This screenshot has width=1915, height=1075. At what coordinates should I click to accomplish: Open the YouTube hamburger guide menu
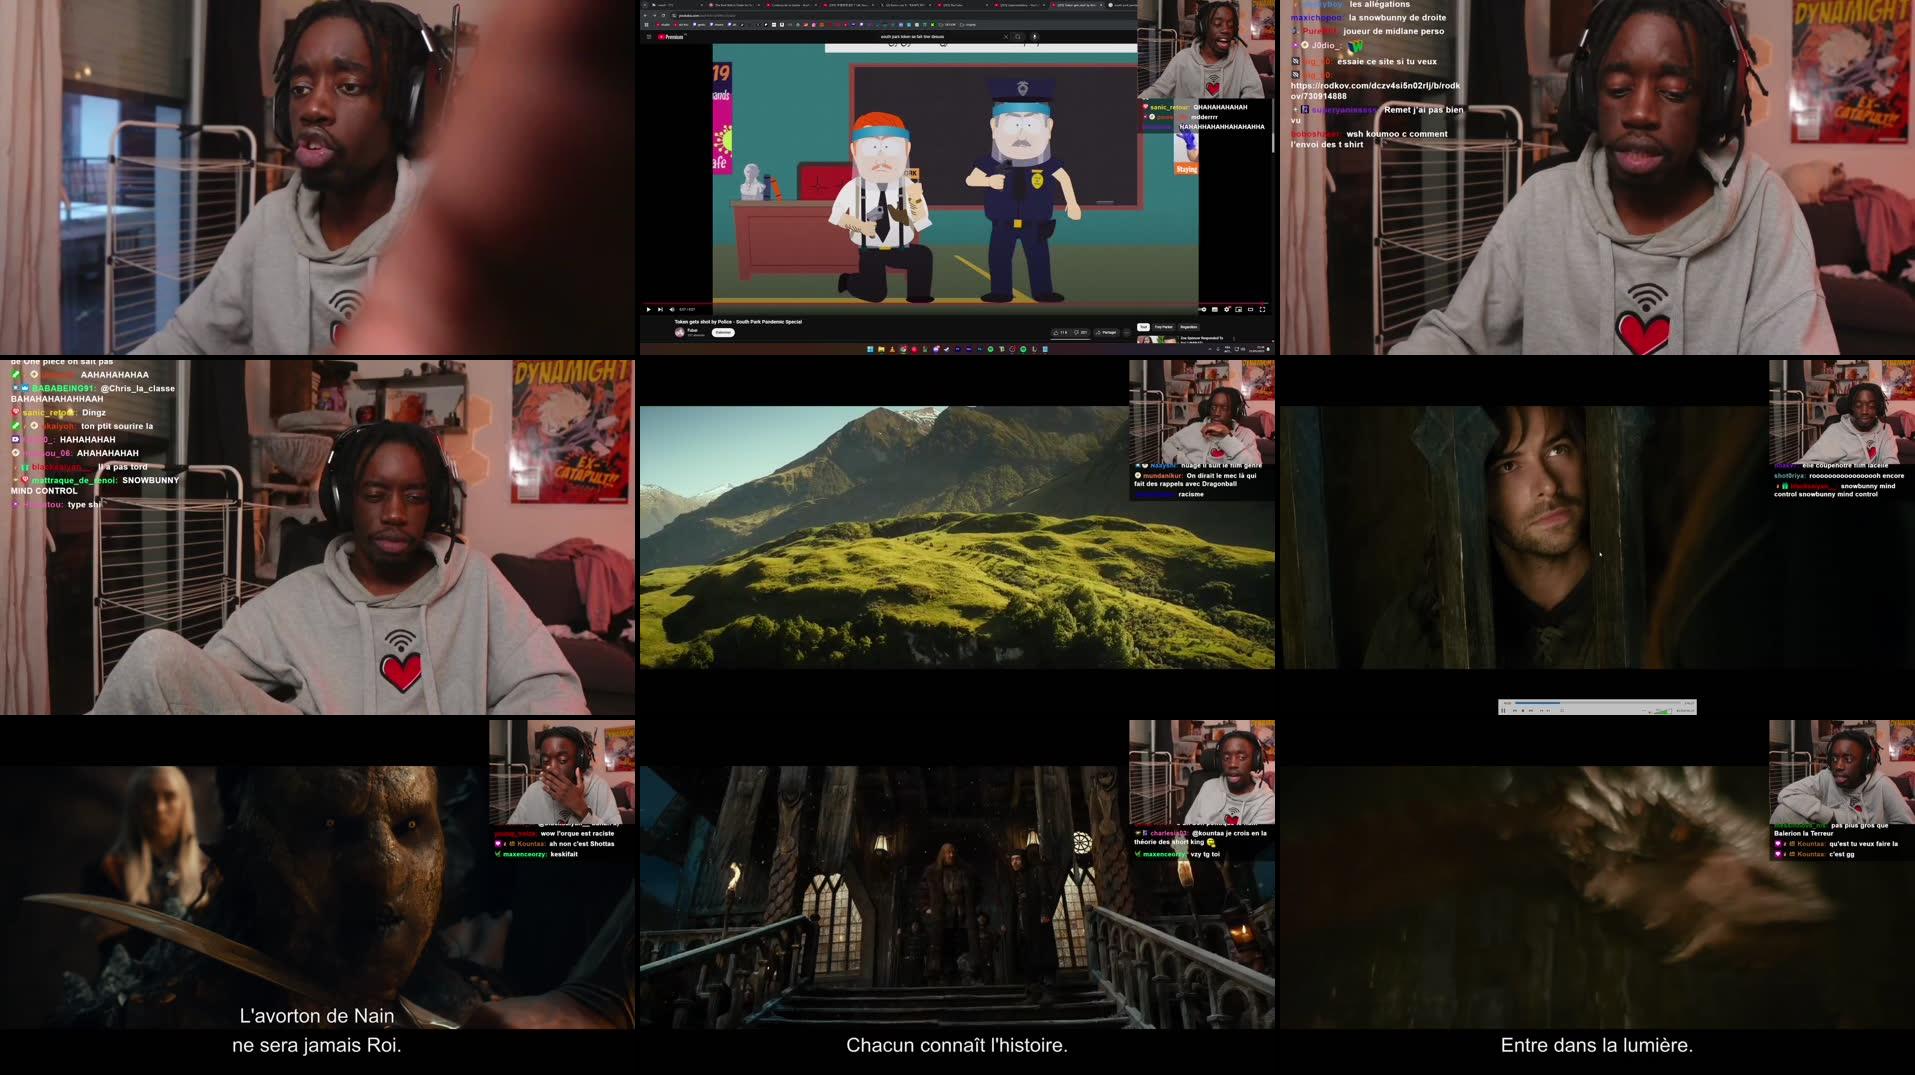click(649, 37)
